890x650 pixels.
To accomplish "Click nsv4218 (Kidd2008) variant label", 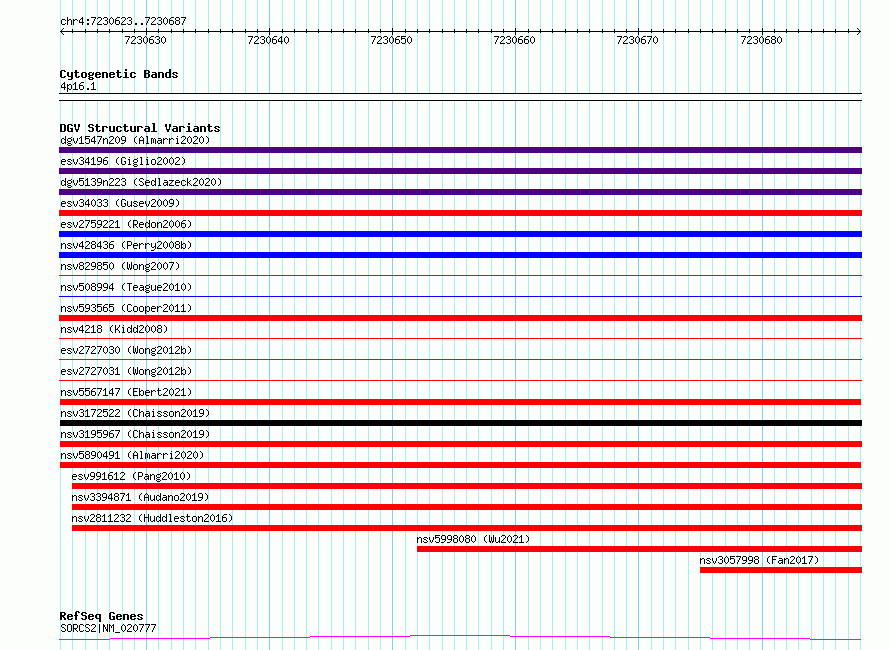I will [114, 329].
